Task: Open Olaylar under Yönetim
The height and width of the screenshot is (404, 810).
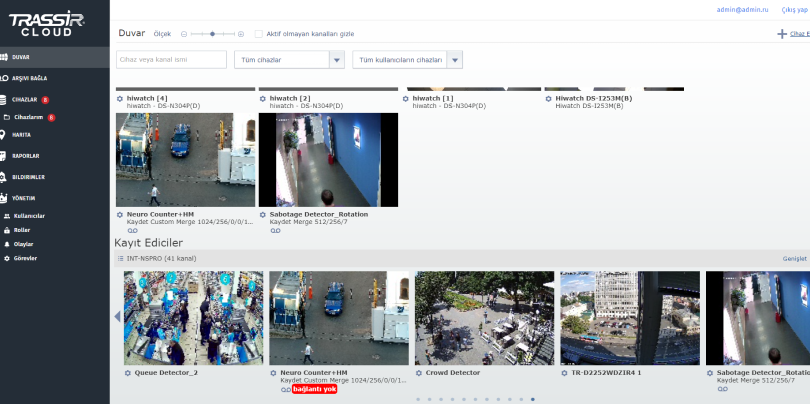Action: [x=23, y=244]
